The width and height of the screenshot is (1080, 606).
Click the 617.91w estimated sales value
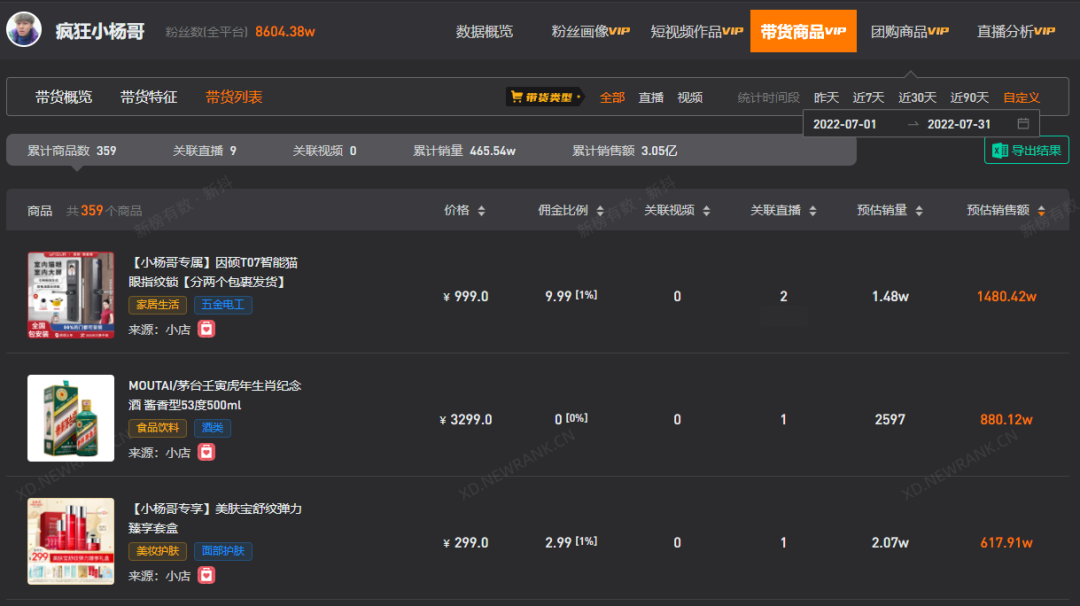click(1006, 543)
